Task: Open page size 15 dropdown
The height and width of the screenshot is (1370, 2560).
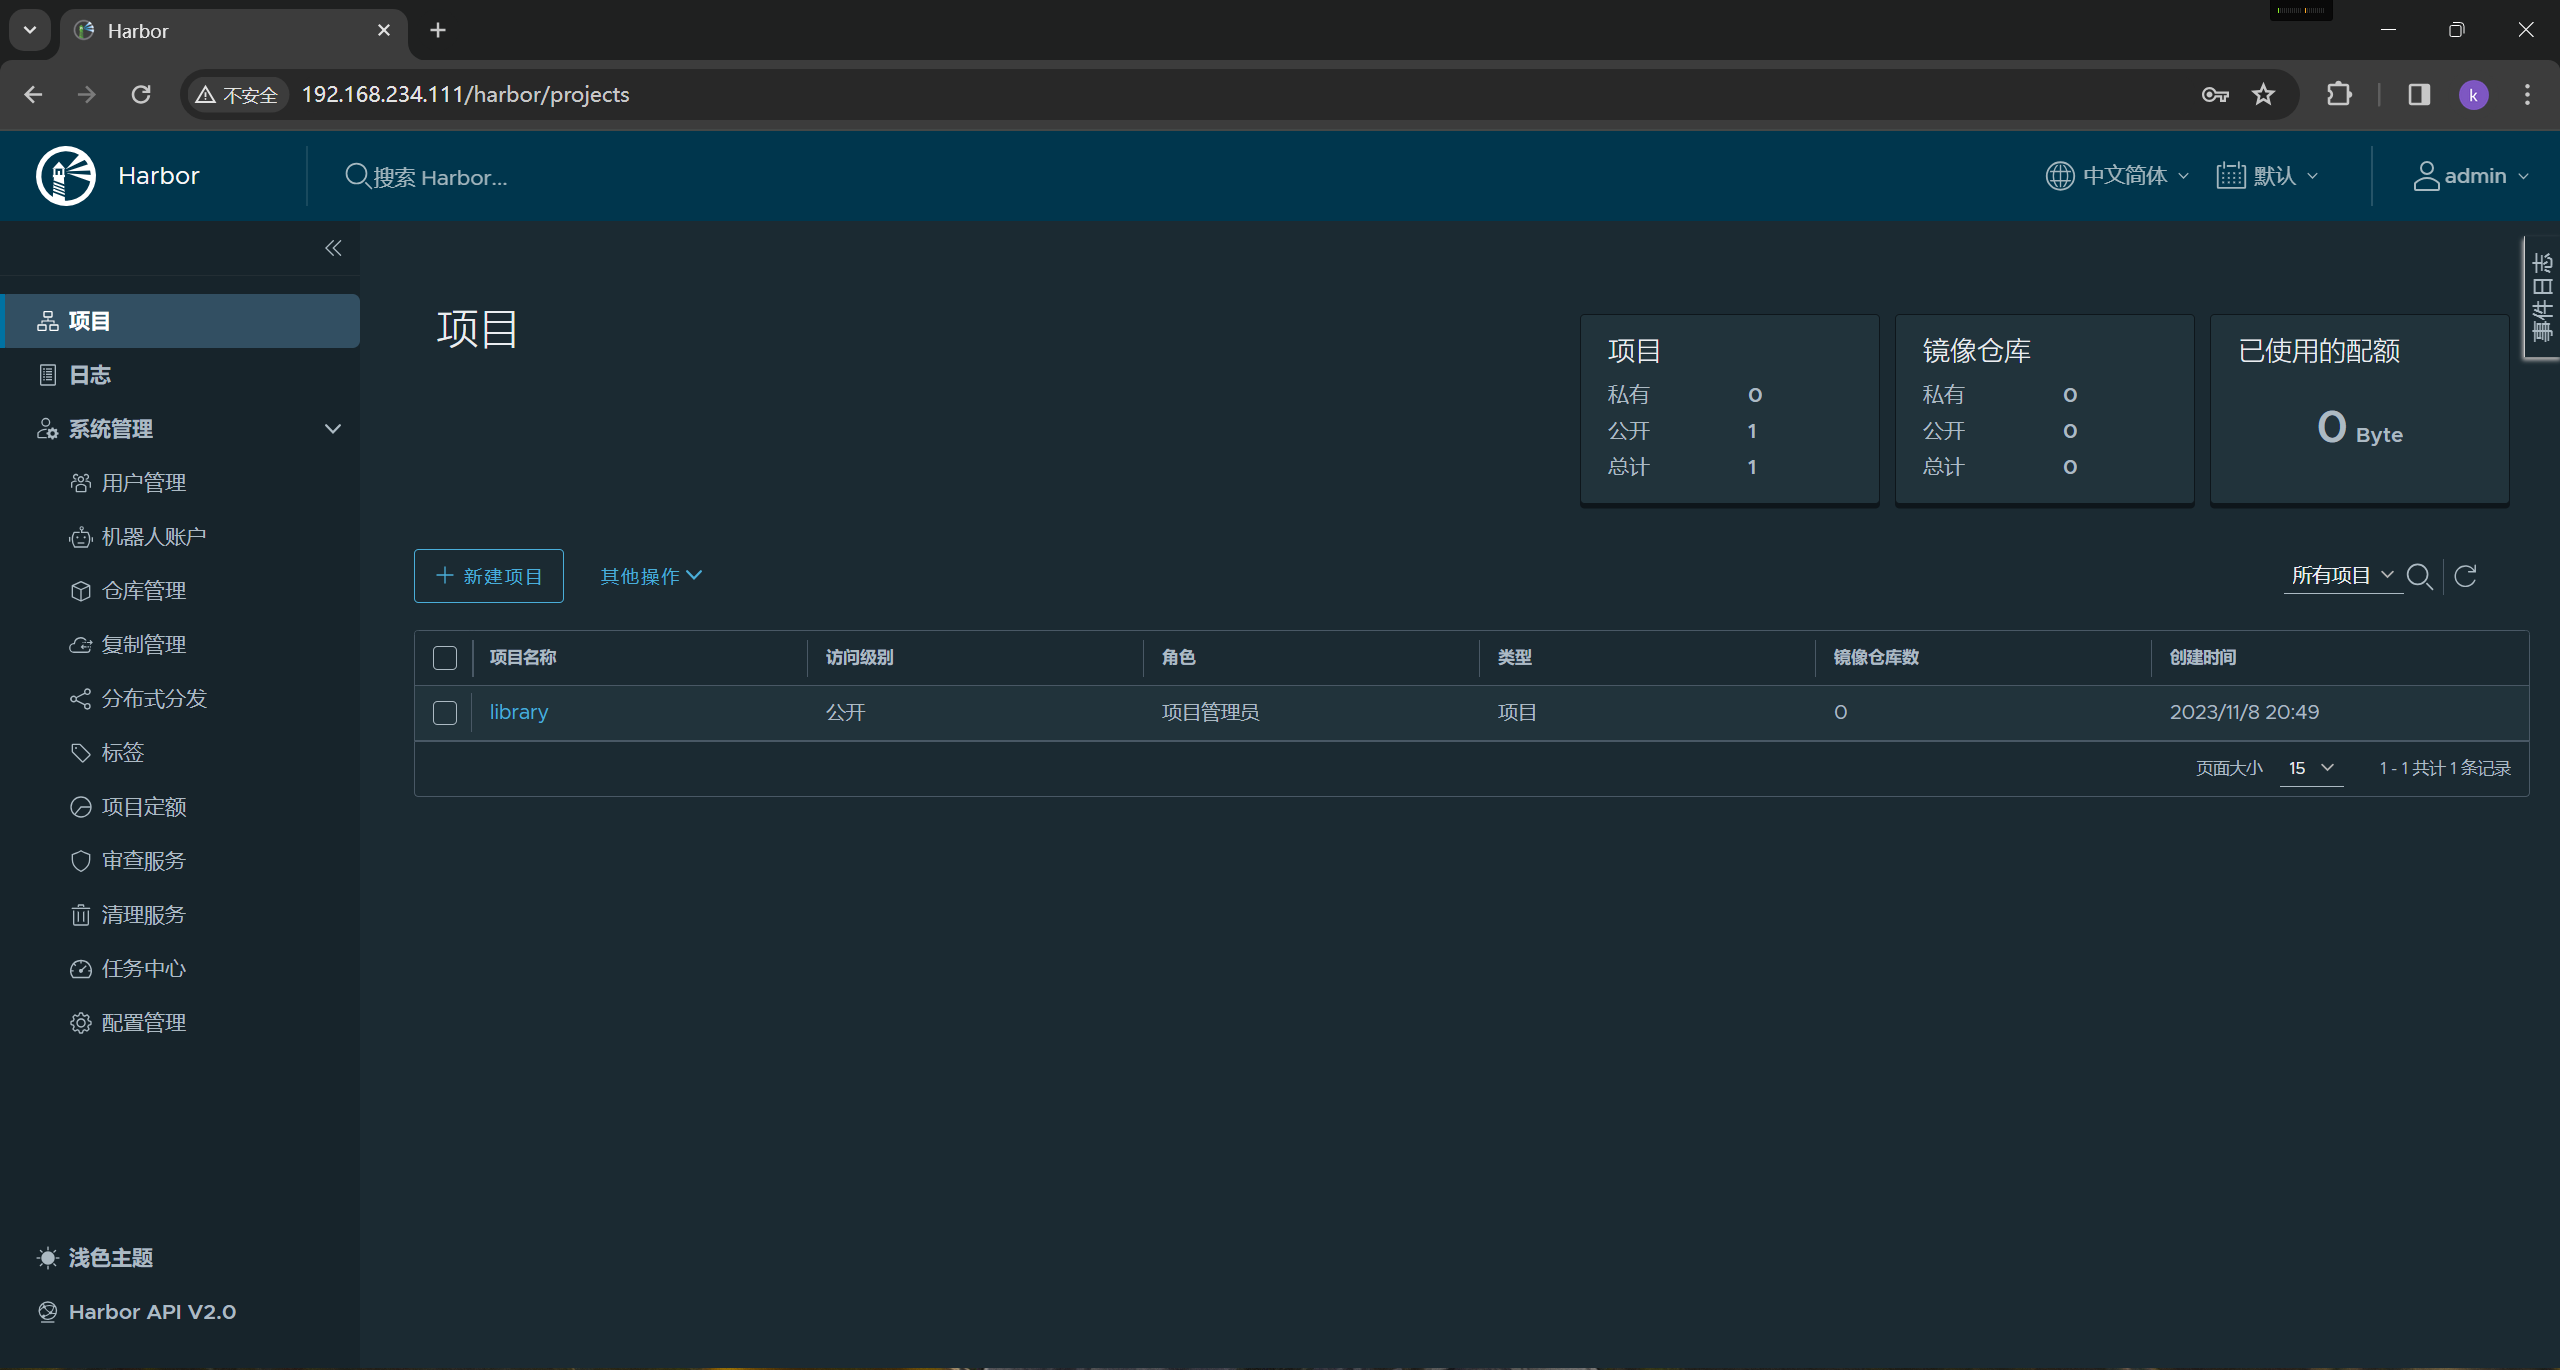Action: coord(2310,768)
